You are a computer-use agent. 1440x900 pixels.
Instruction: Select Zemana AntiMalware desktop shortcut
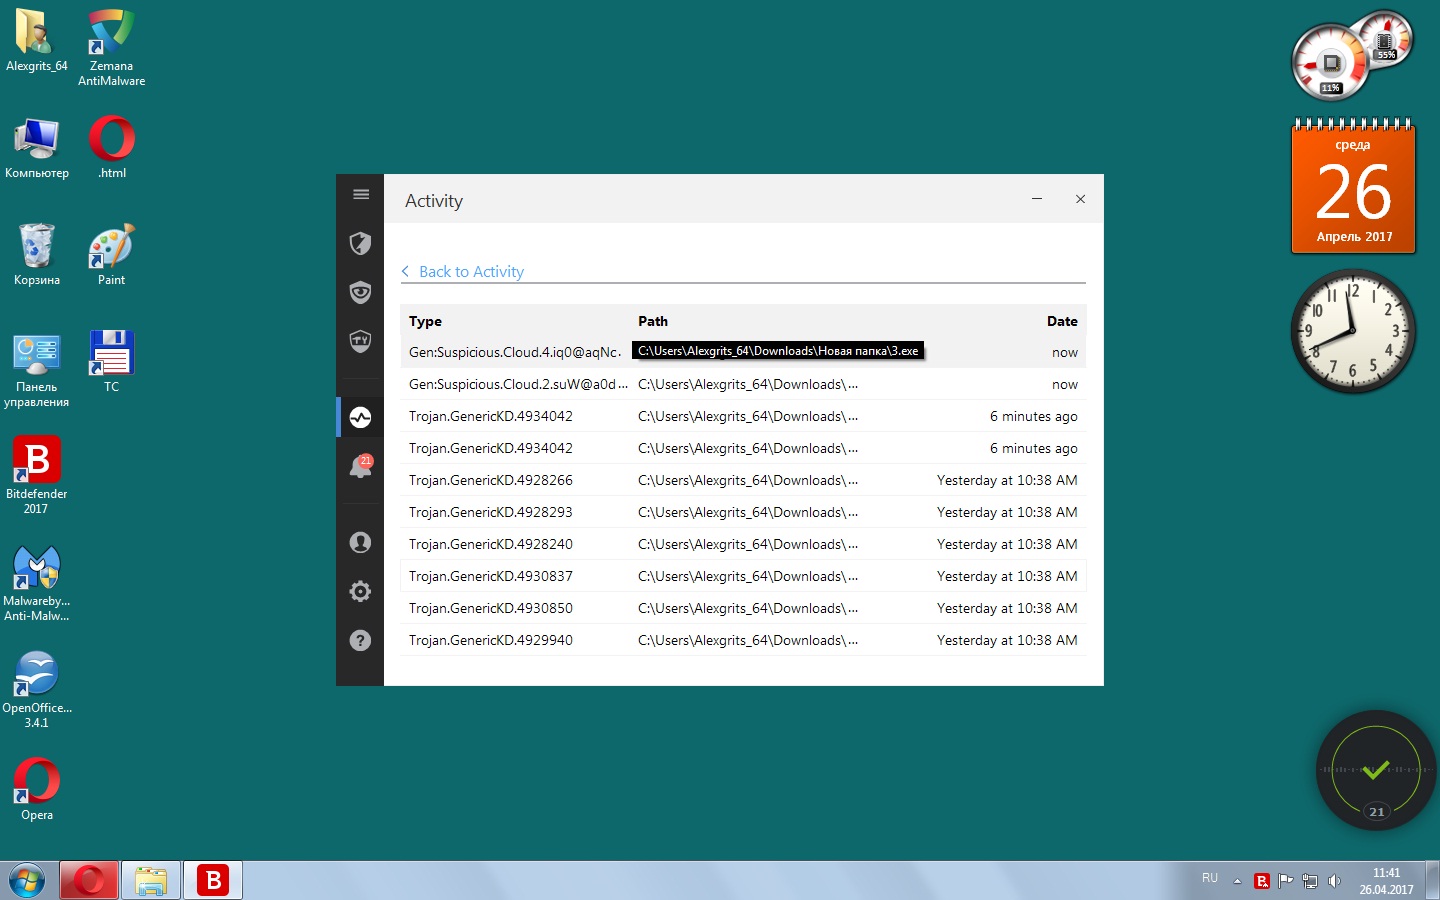pyautogui.click(x=112, y=47)
